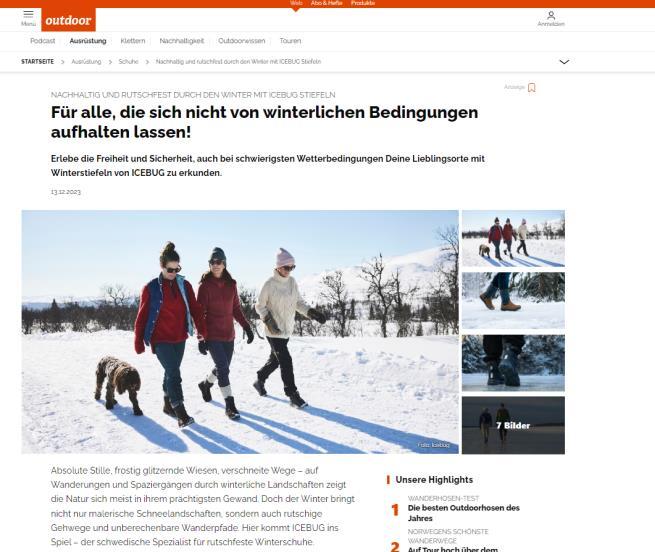Open the hamburger Menü icon
655x552 pixels.
[x=28, y=18]
